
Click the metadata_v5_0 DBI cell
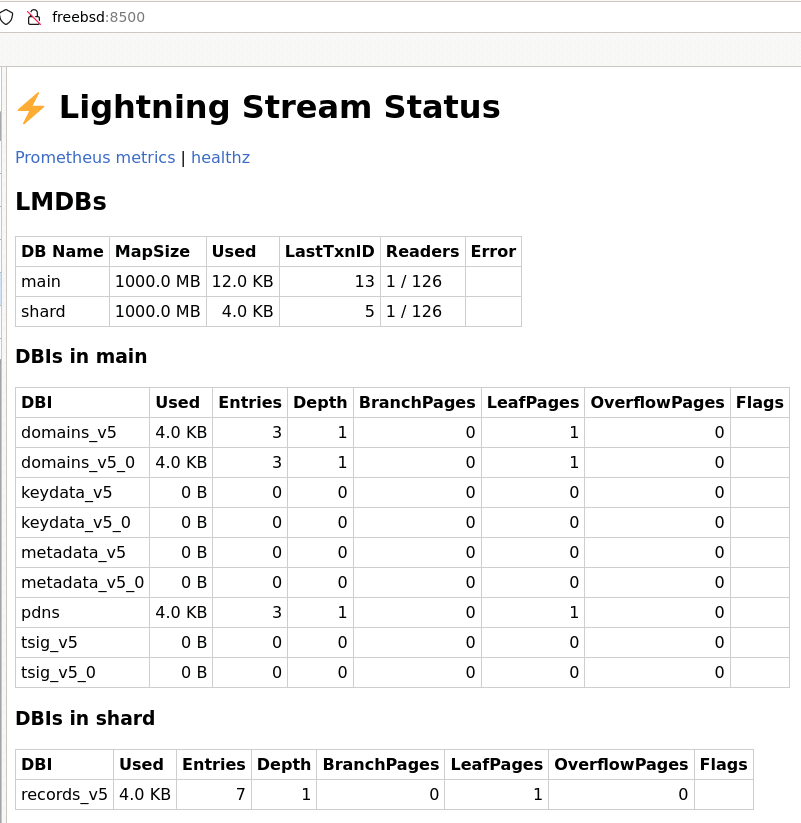pos(82,583)
